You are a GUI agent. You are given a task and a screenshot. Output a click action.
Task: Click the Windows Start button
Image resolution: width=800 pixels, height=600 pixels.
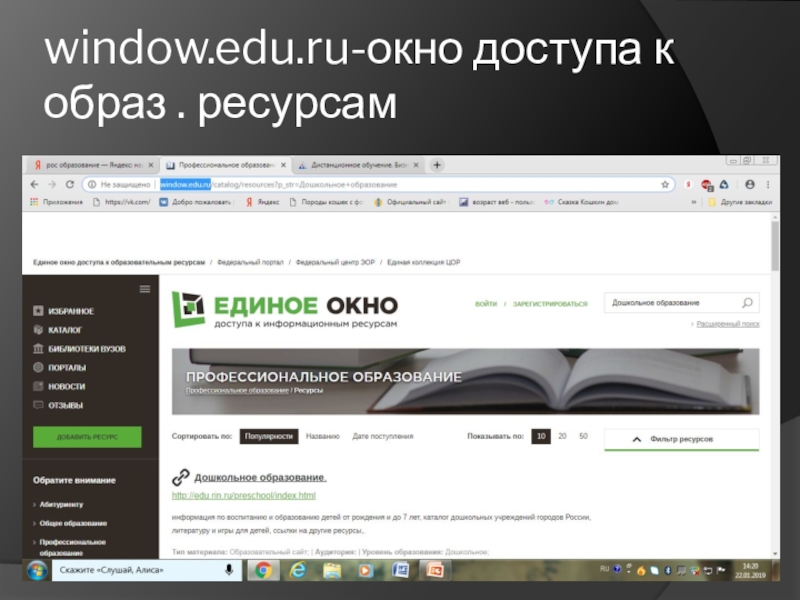tap(37, 570)
